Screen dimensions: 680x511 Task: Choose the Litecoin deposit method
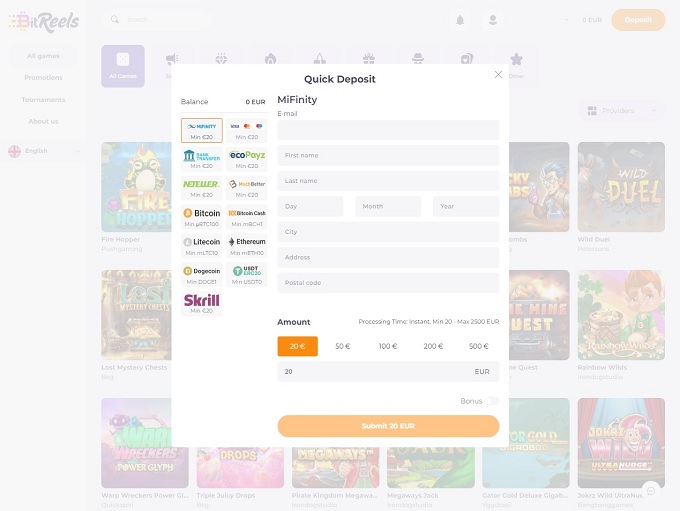click(202, 245)
